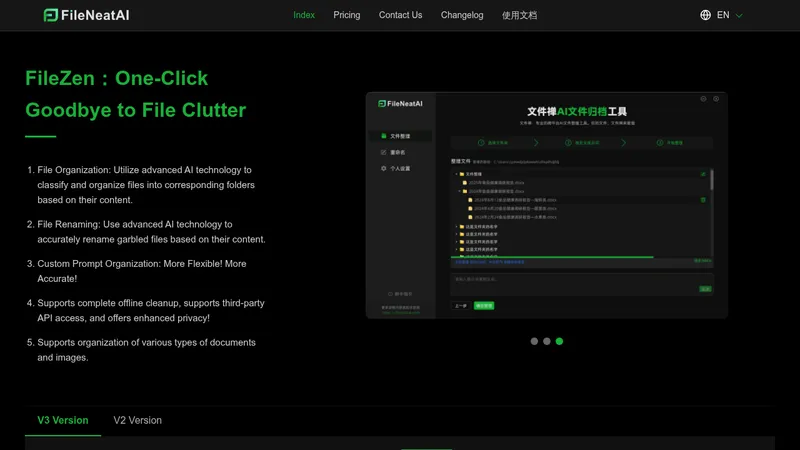Click the 上一步 button in preview
Image resolution: width=800 pixels, height=450 pixels.
(461, 306)
